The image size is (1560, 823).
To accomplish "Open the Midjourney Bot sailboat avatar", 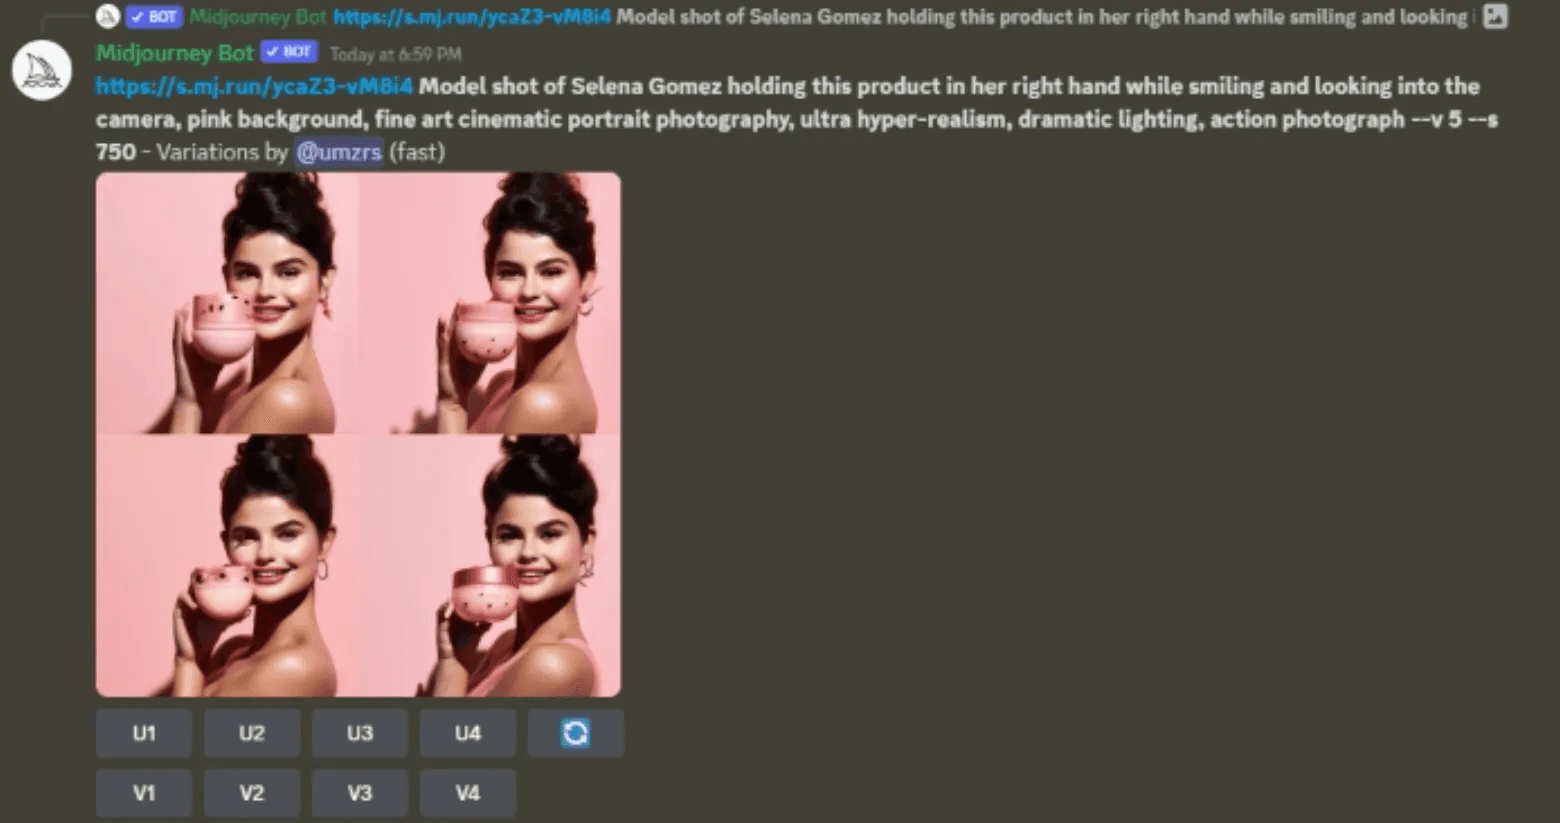I will pos(41,71).
